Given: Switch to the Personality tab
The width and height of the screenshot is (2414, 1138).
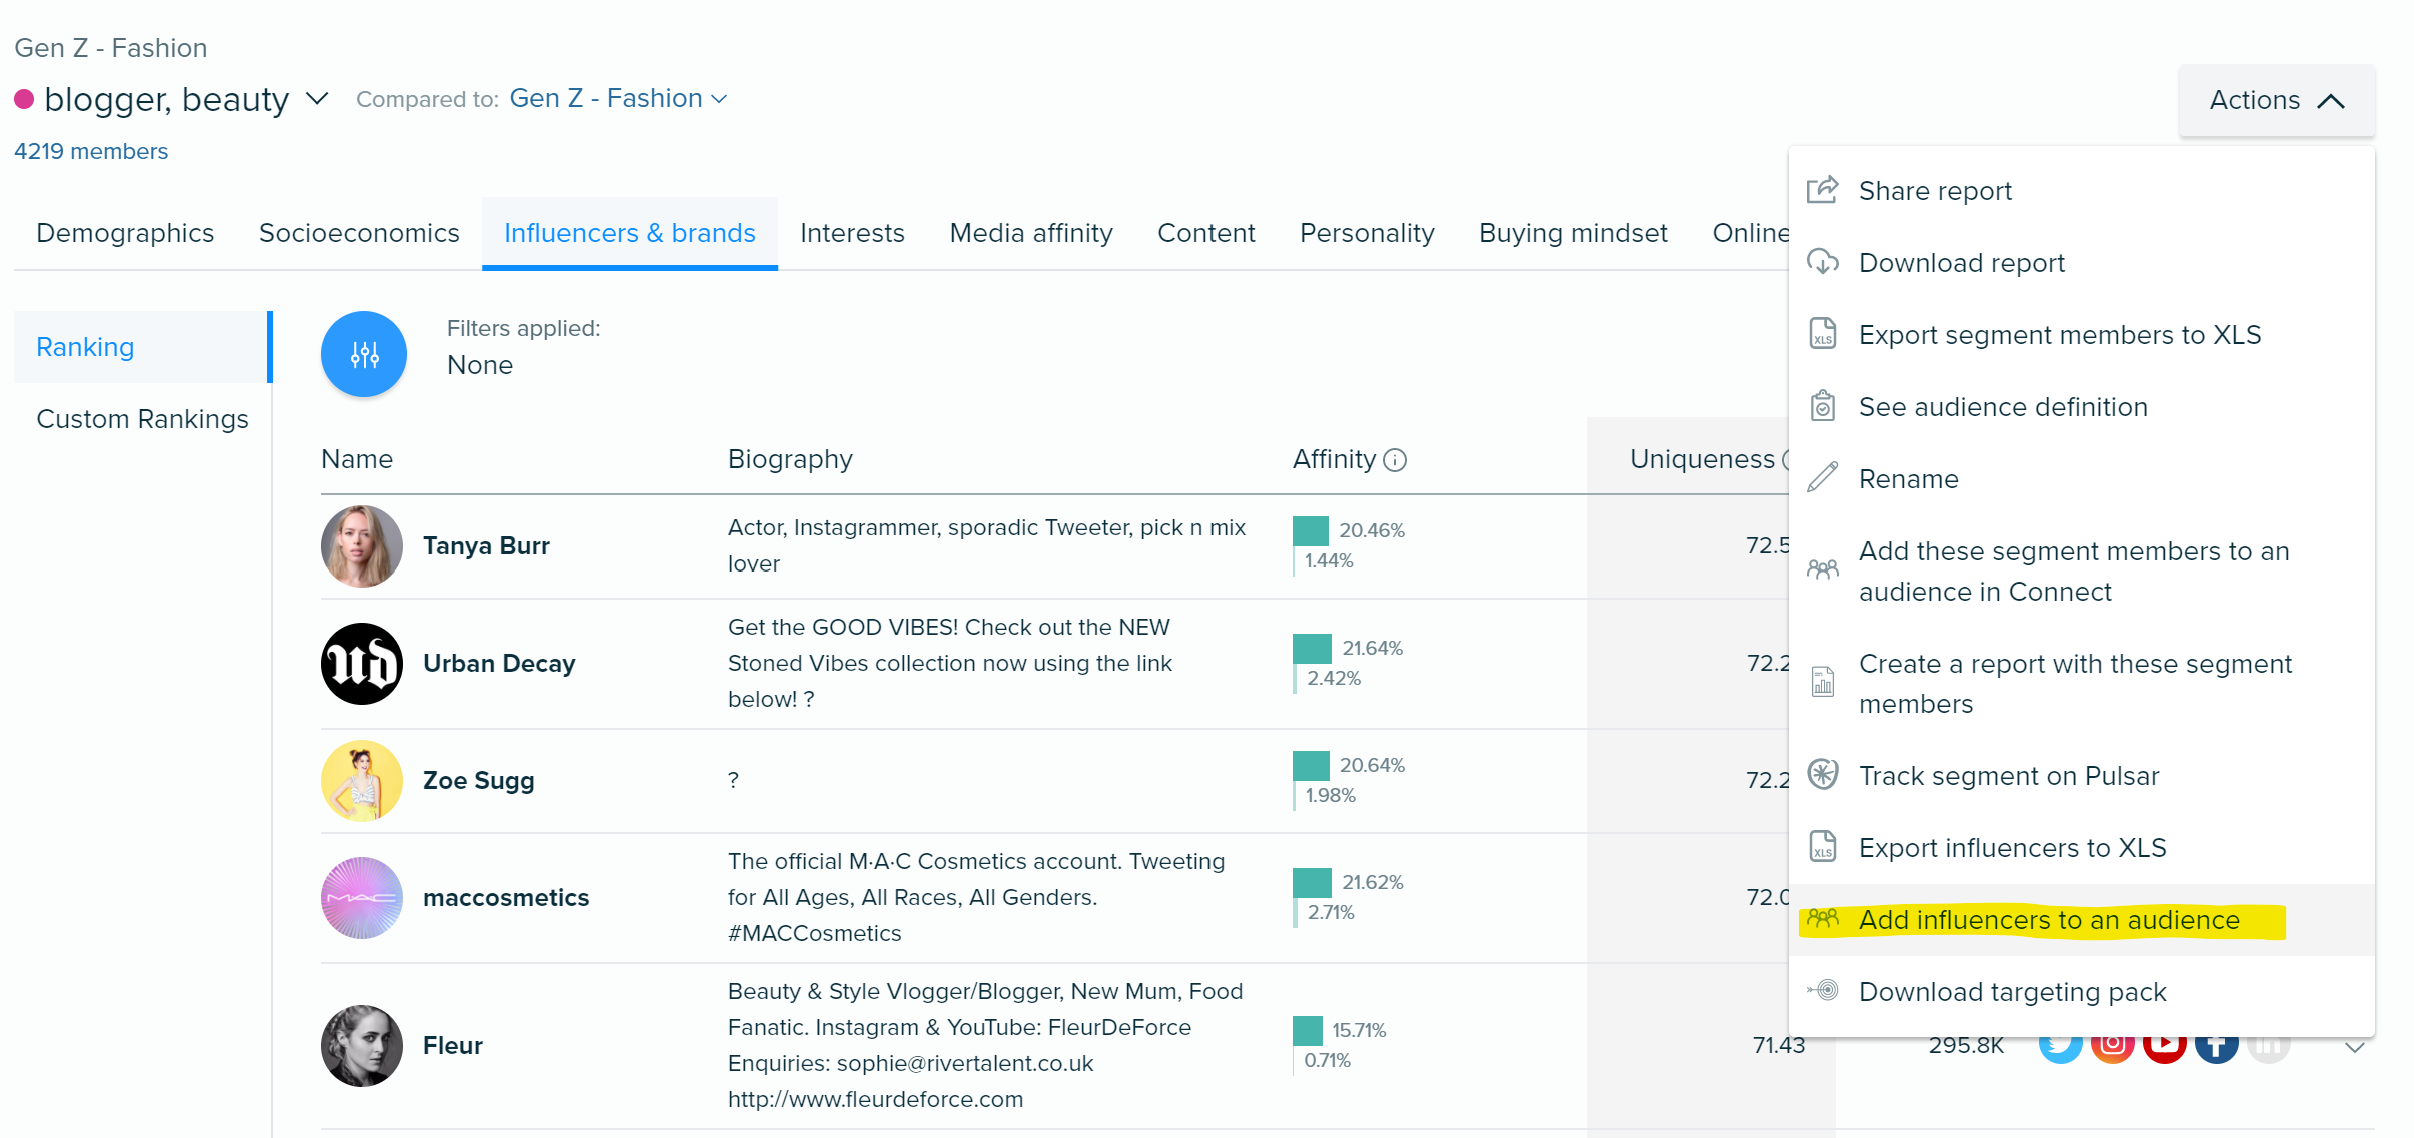Looking at the screenshot, I should (1367, 232).
